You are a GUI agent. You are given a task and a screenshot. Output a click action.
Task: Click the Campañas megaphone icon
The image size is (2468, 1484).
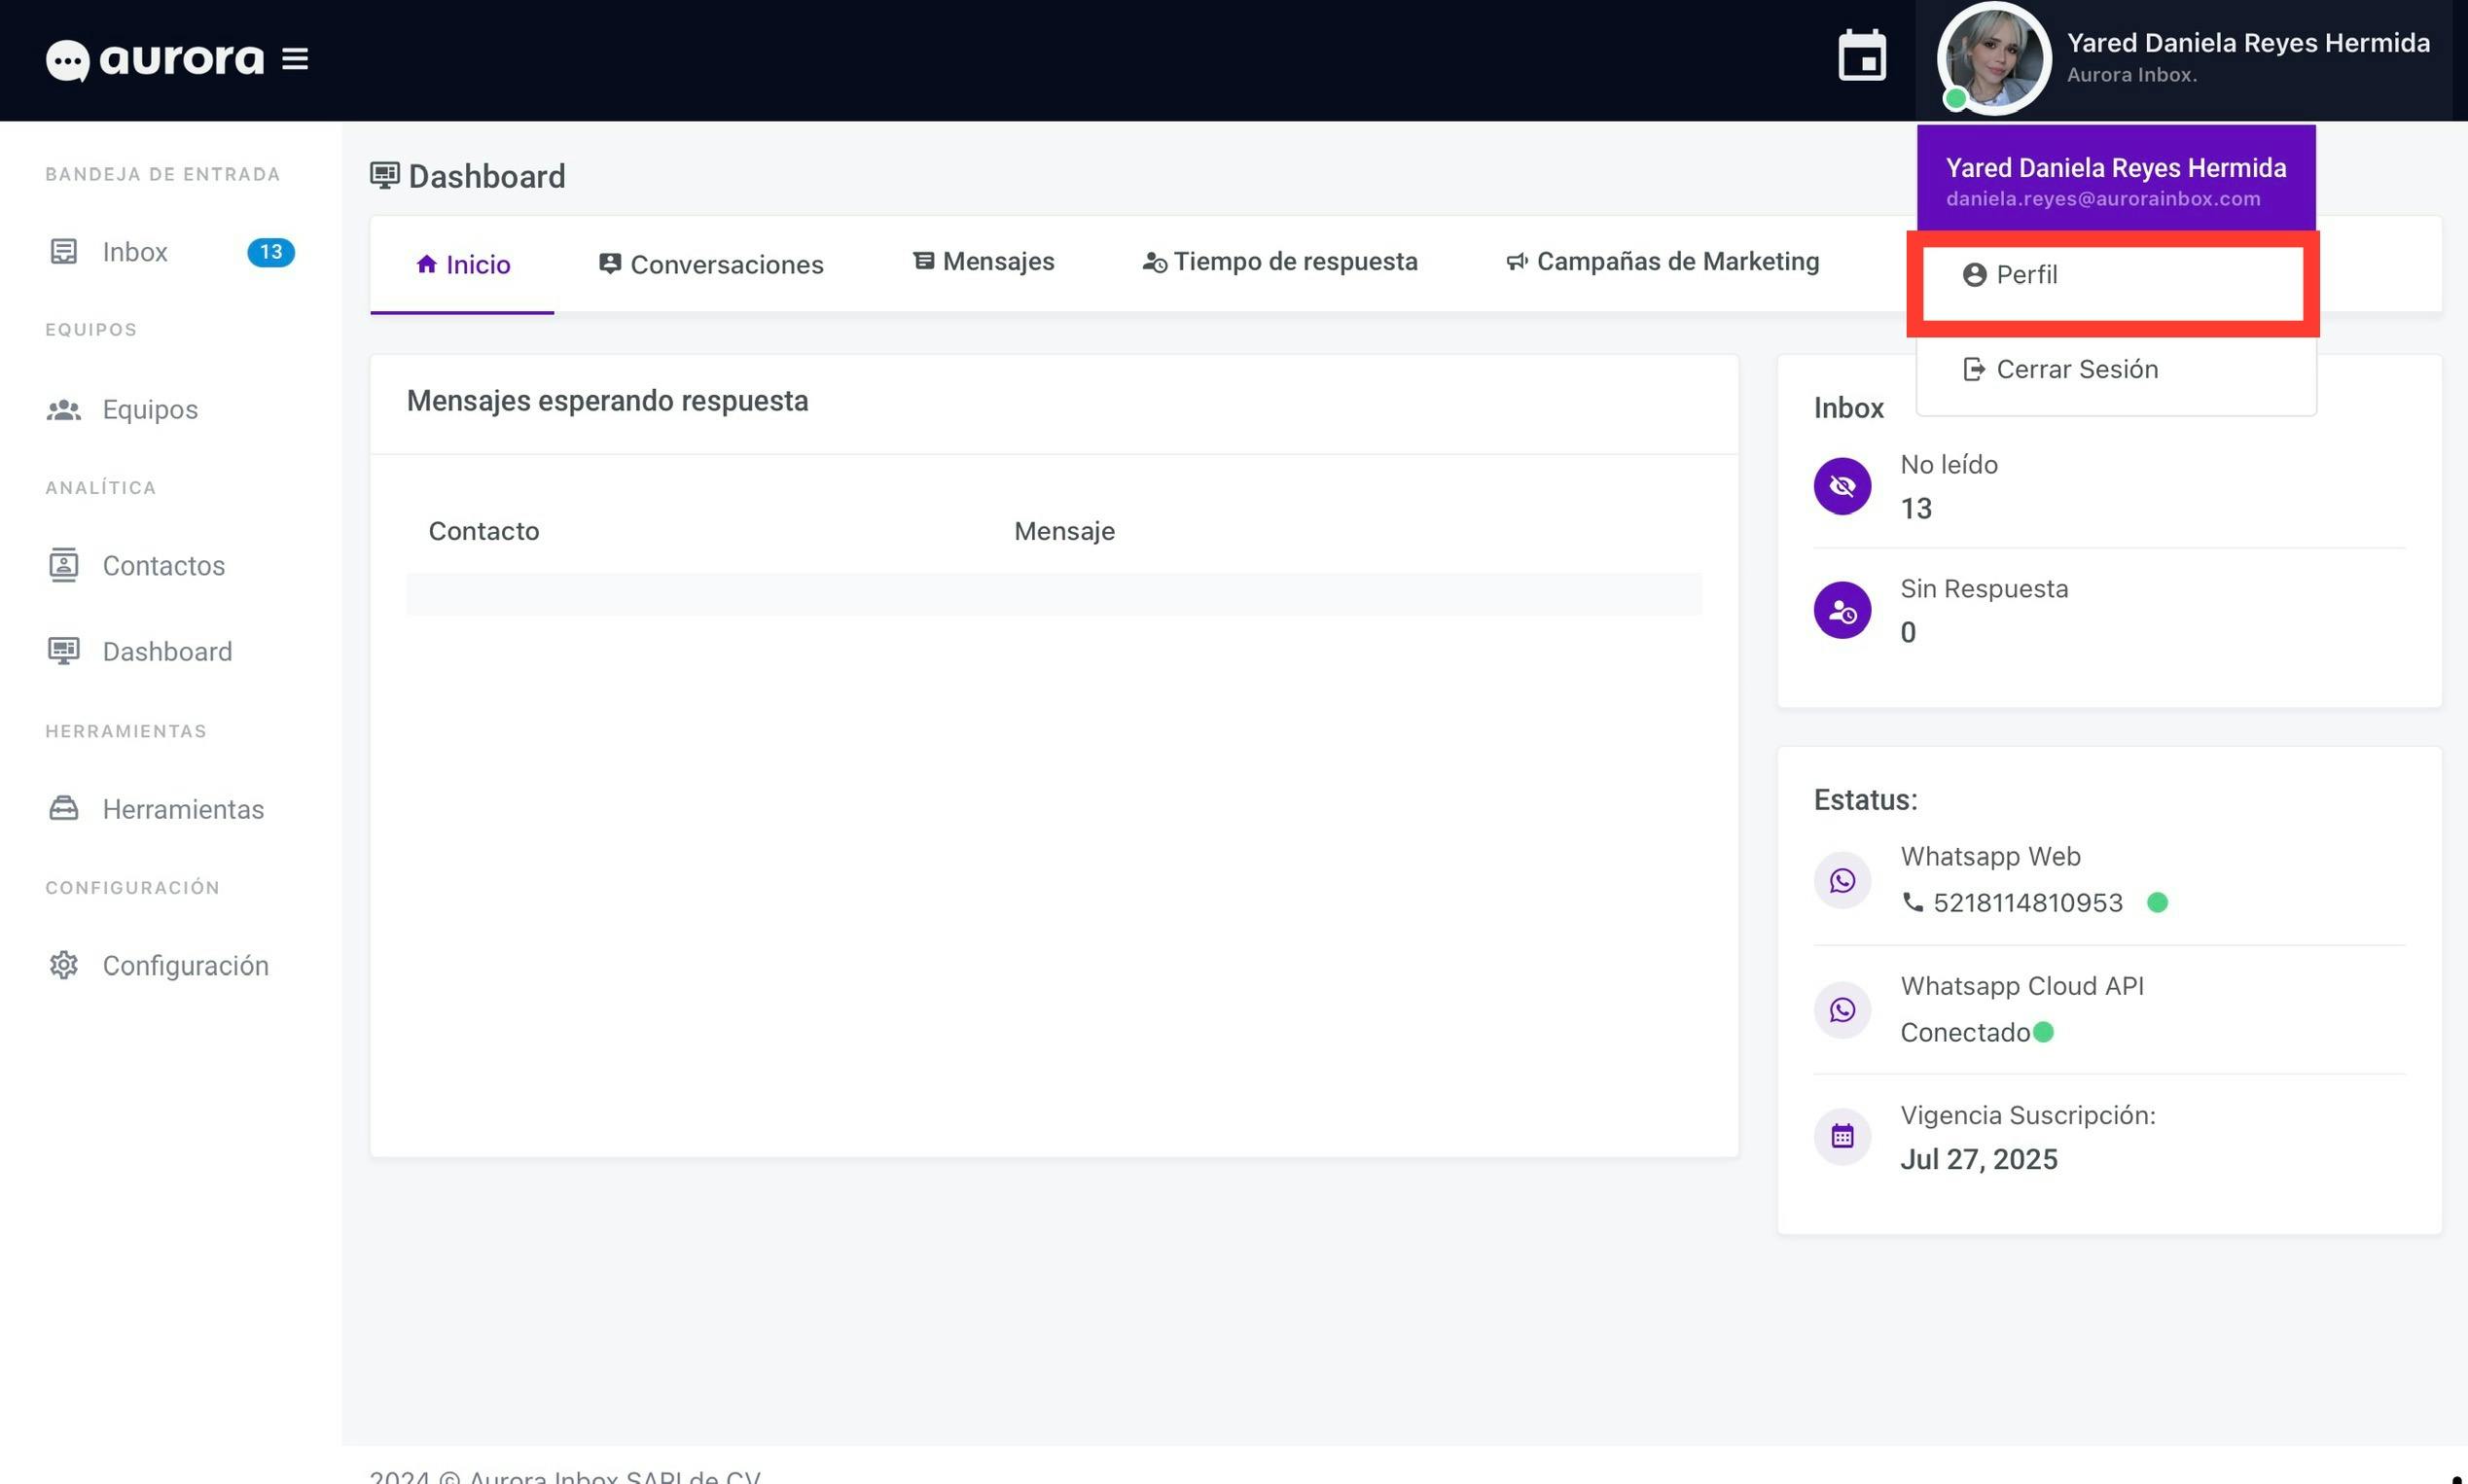point(1517,262)
